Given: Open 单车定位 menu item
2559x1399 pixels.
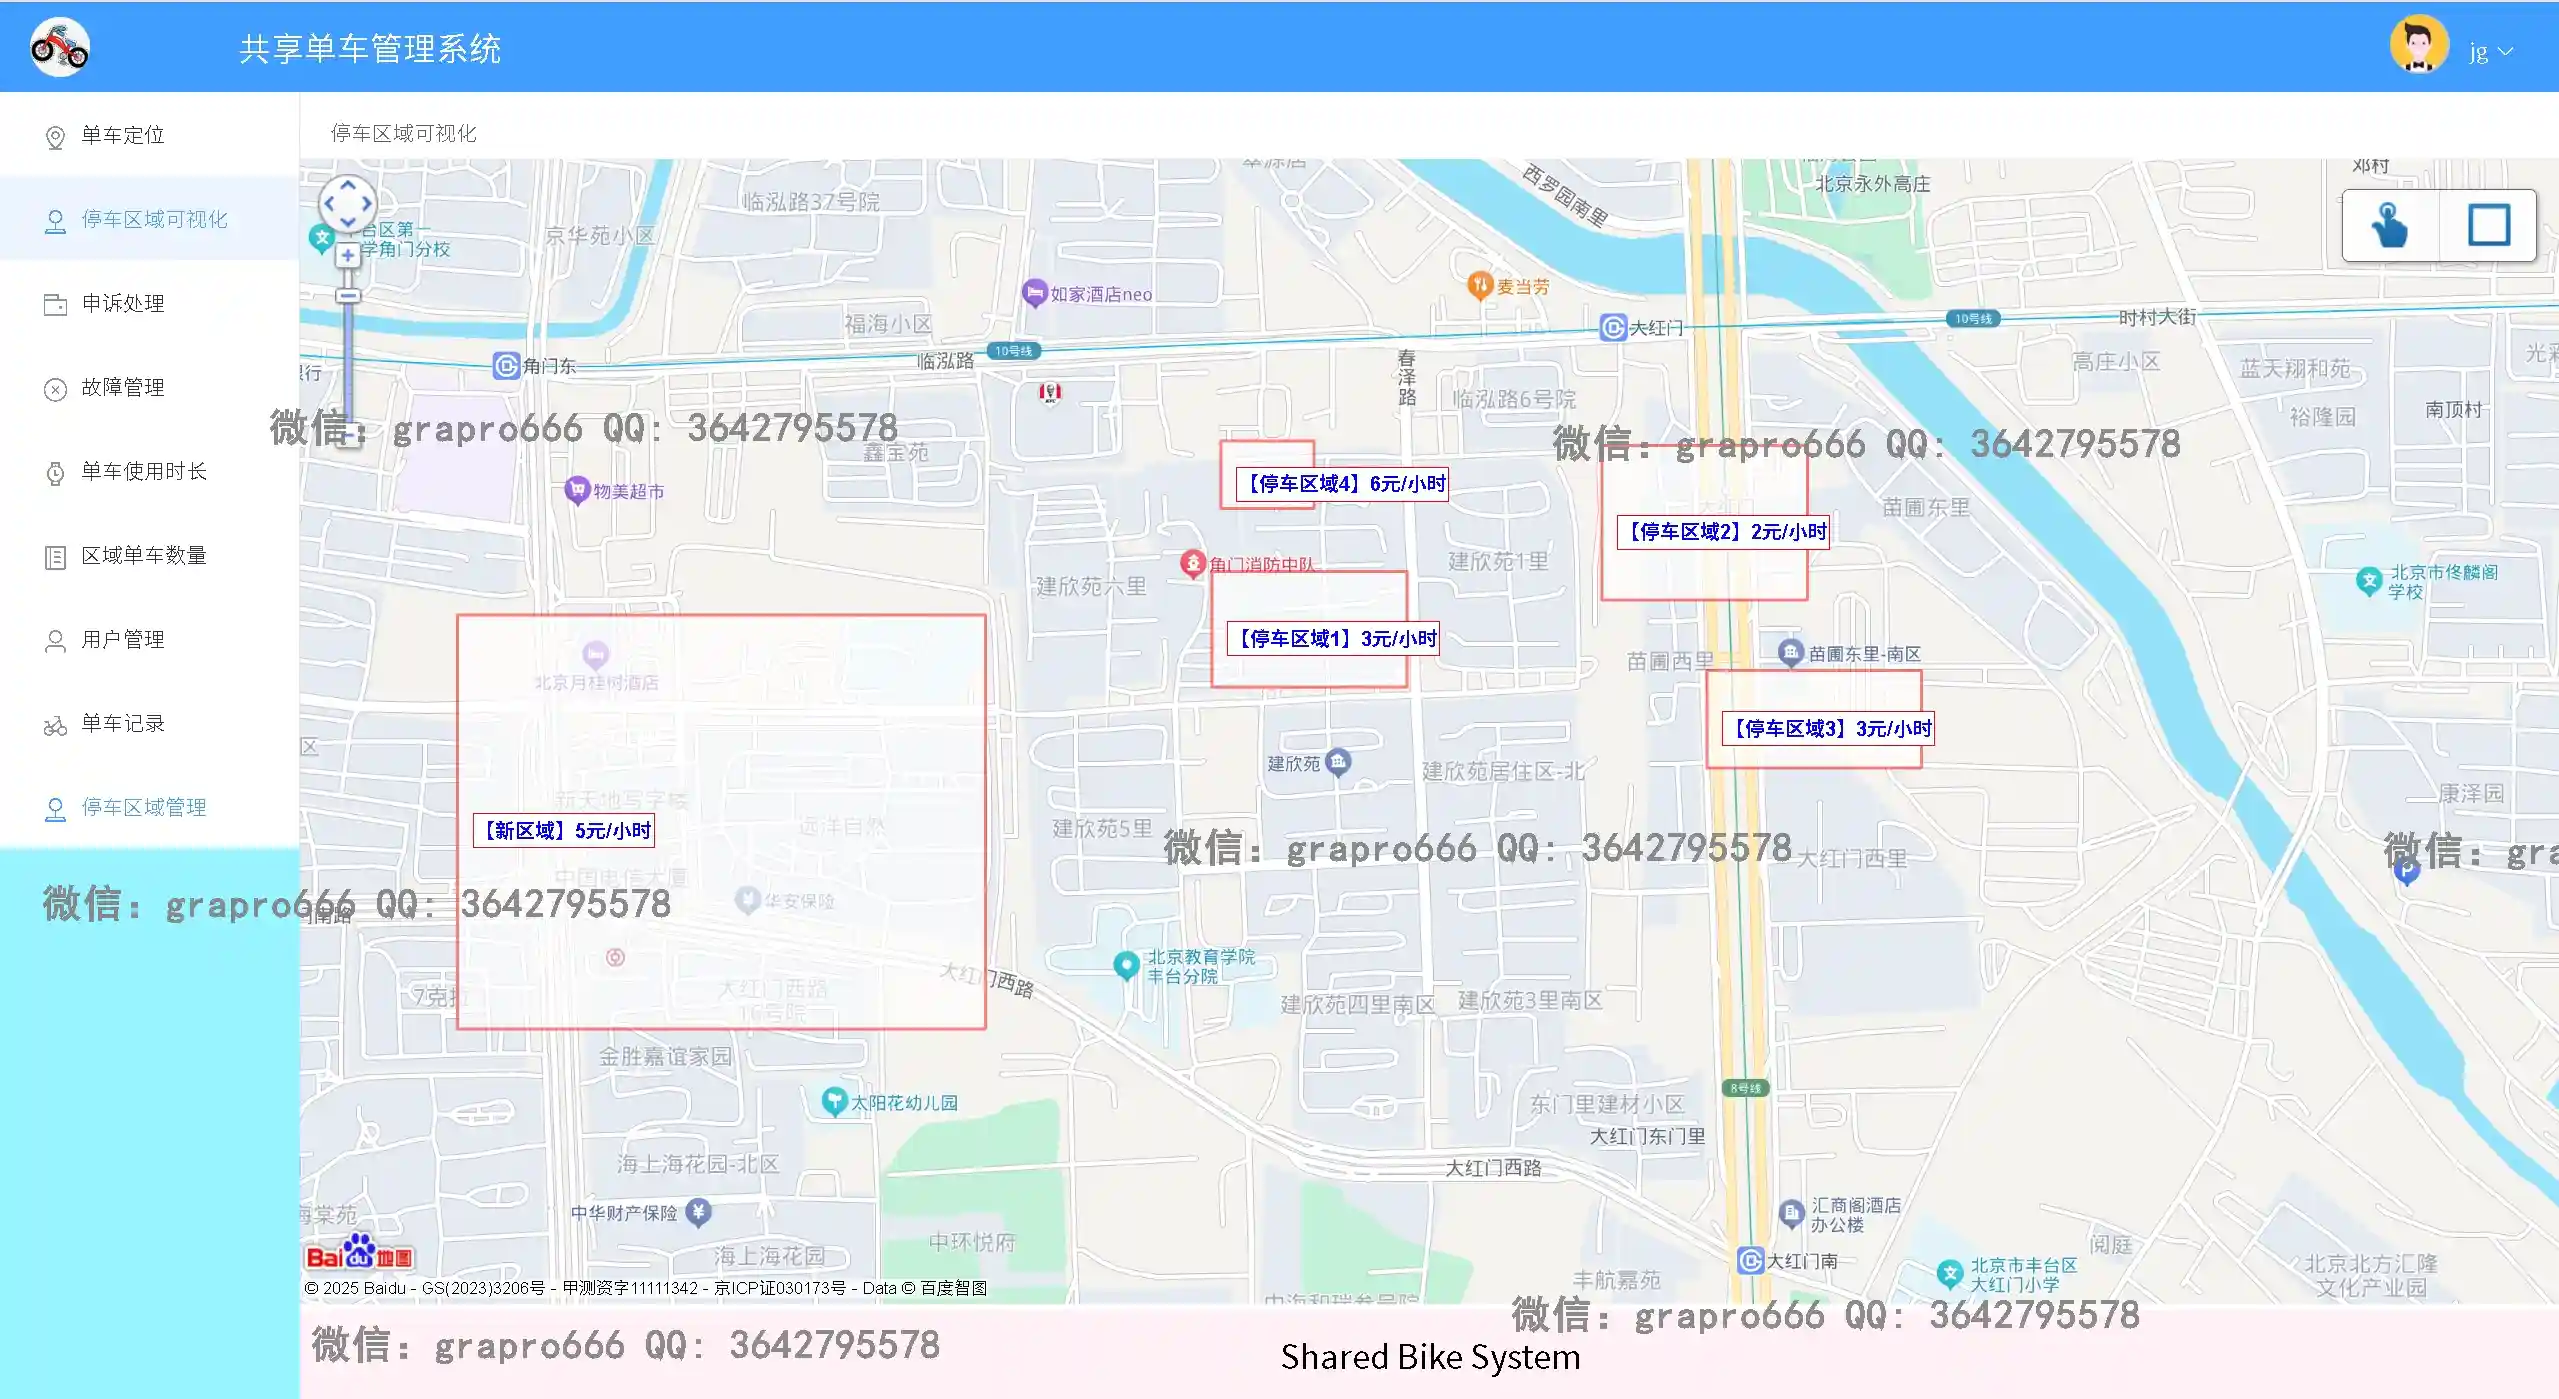Looking at the screenshot, I should [x=122, y=135].
